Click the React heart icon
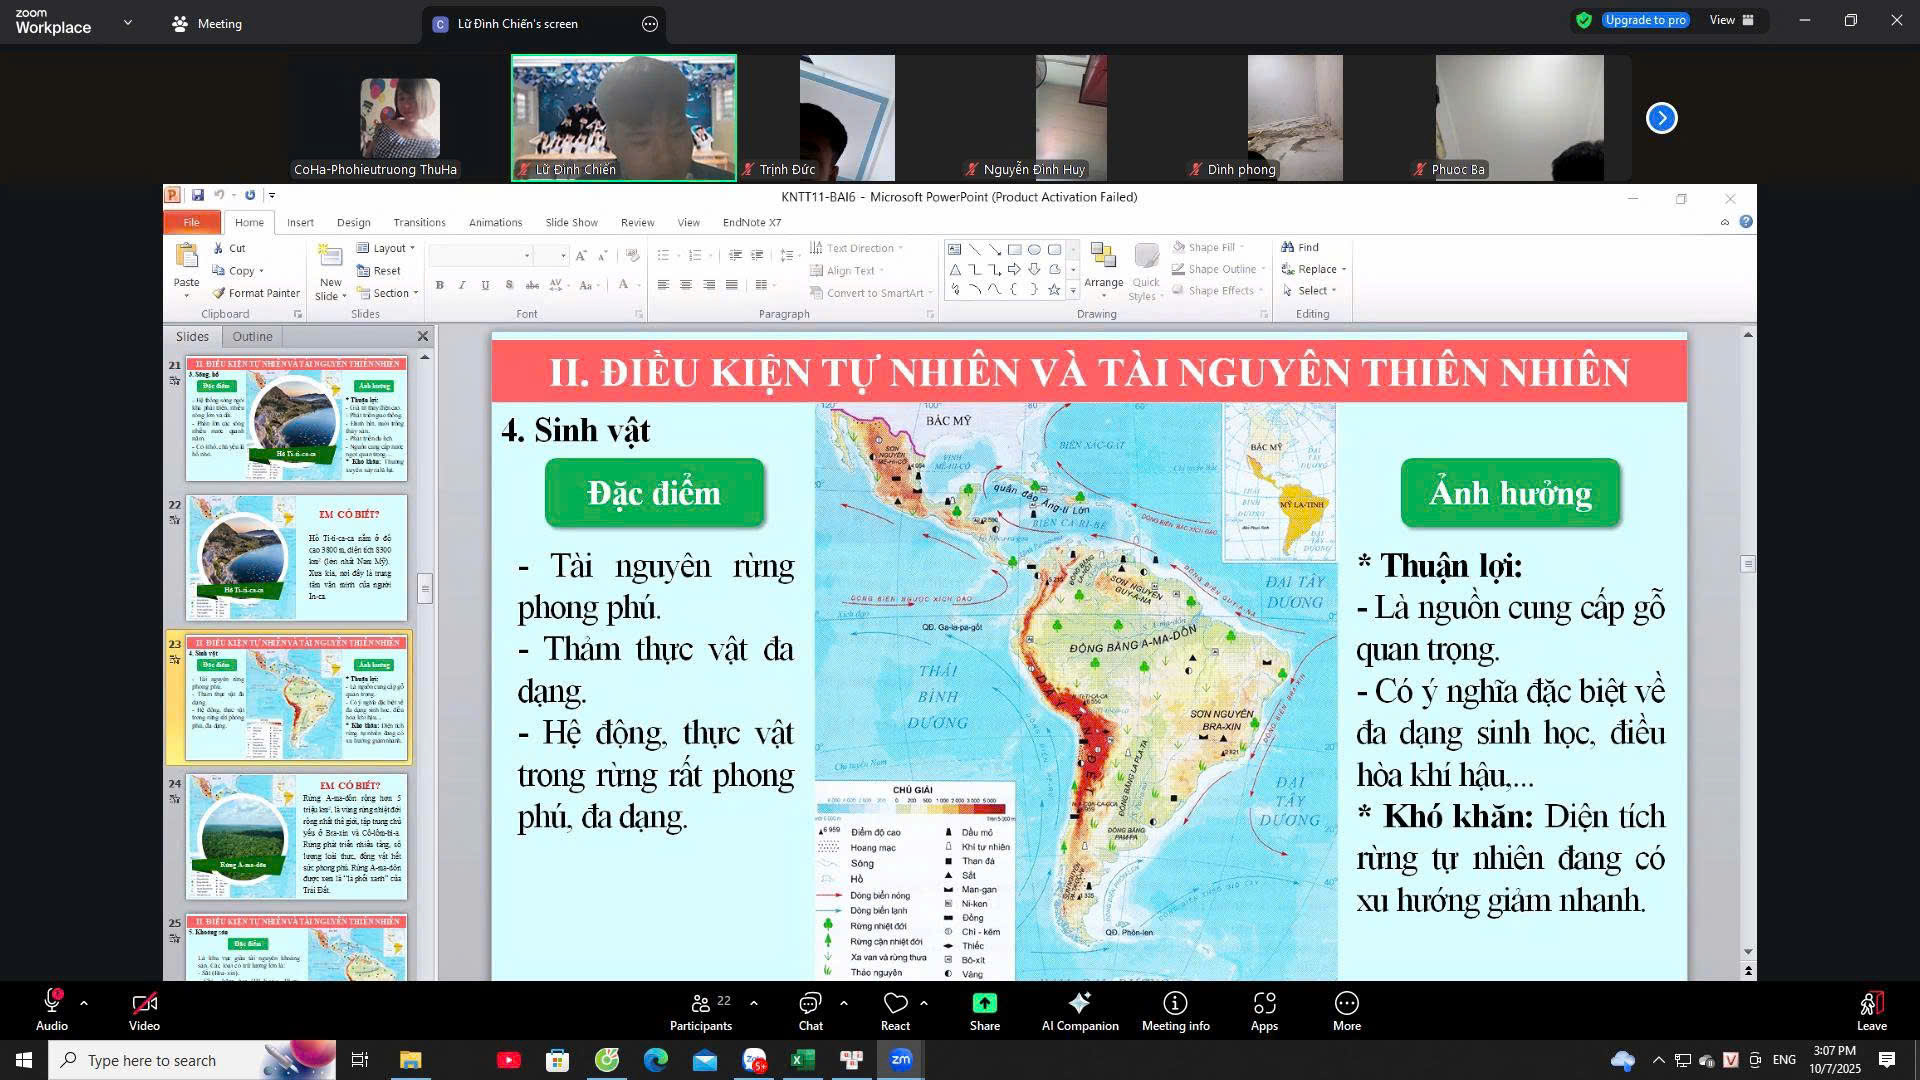This screenshot has width=1920, height=1080. (895, 1009)
